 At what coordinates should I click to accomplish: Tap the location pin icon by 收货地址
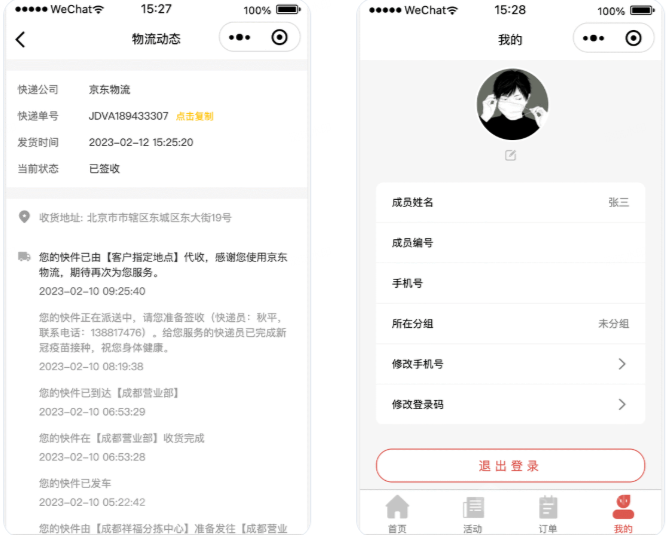point(24,217)
